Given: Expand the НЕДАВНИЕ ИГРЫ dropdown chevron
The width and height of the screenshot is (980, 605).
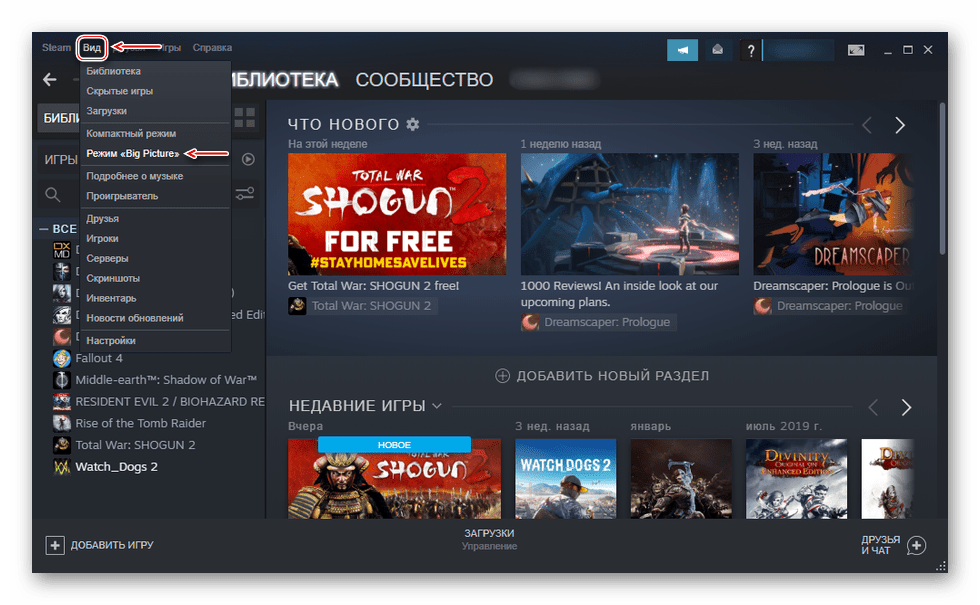Looking at the screenshot, I should coord(436,406).
